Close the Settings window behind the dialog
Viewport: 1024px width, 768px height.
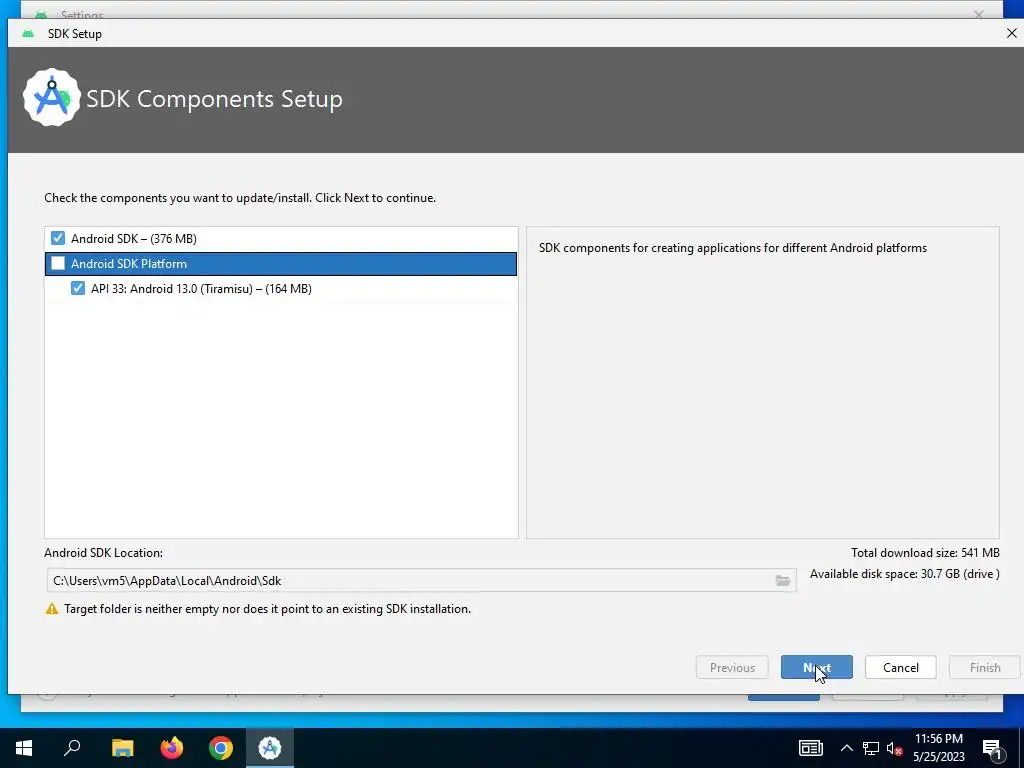[978, 14]
